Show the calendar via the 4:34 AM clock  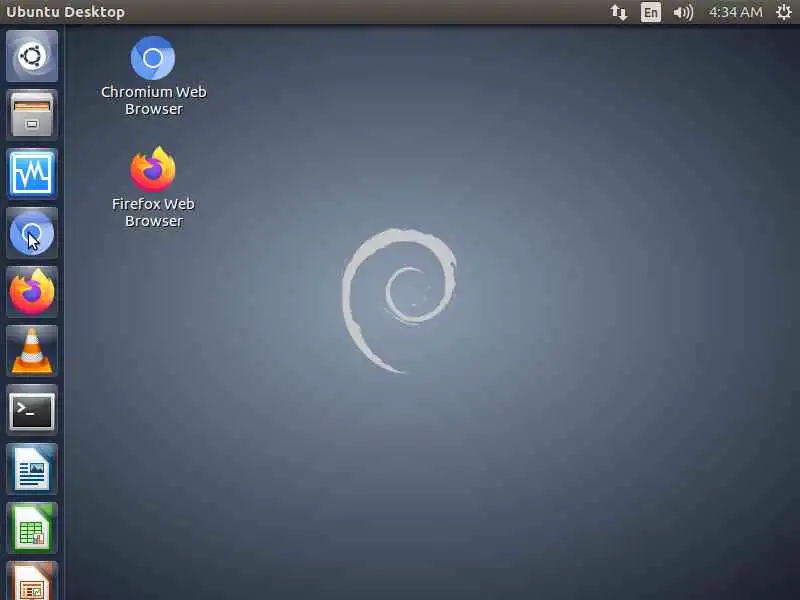pos(736,12)
